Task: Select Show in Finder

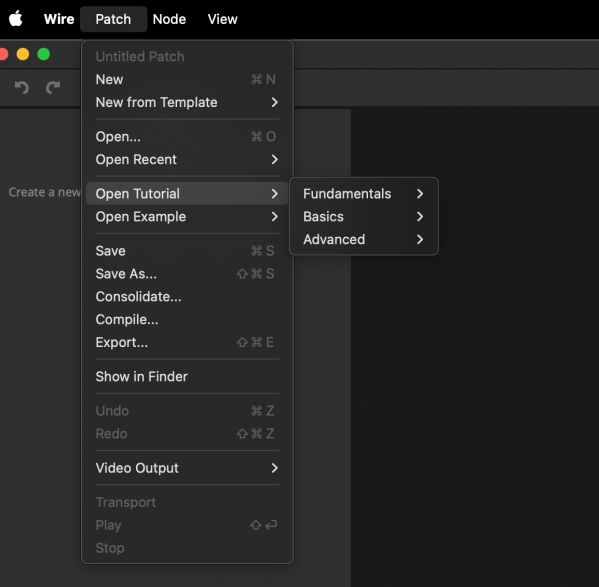Action: [187, 377]
